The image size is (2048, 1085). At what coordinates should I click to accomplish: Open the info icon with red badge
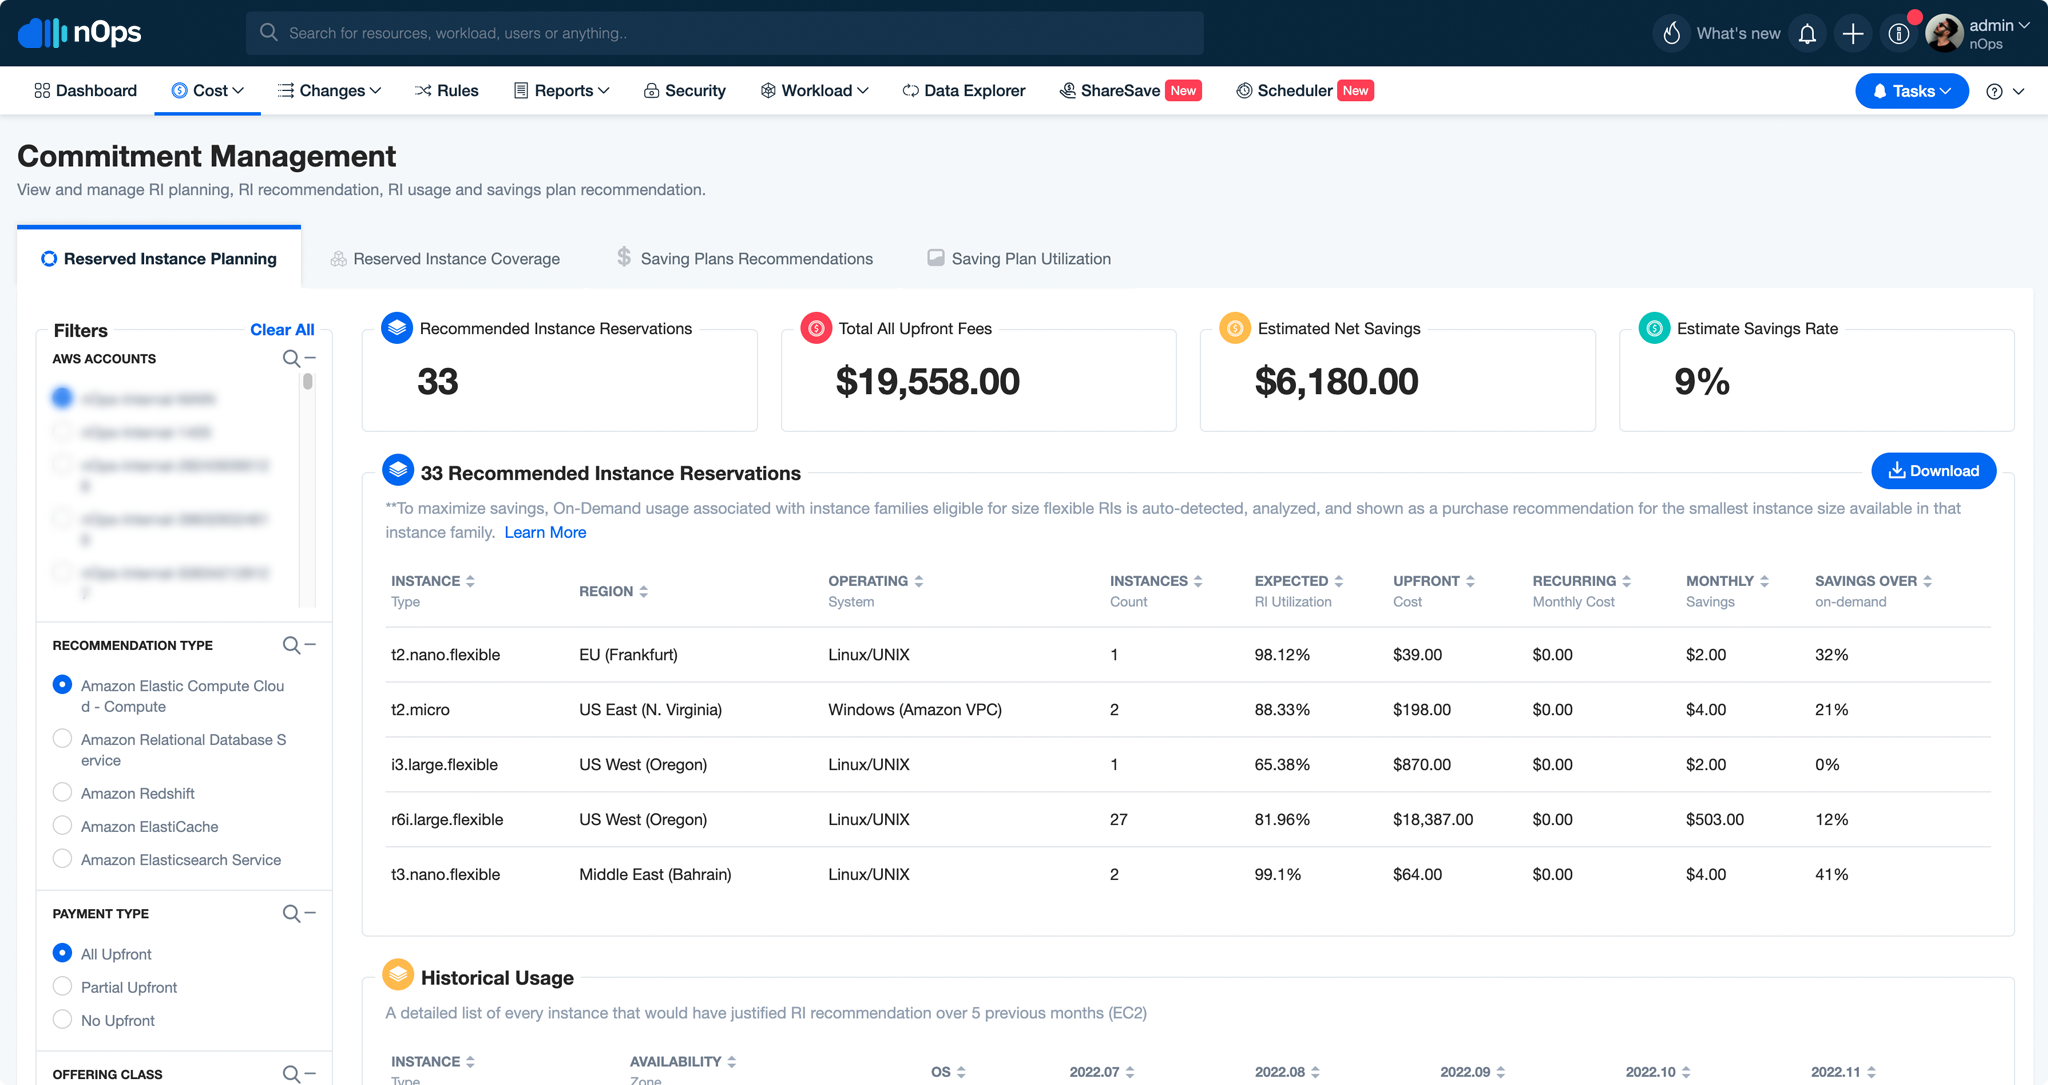tap(1898, 33)
